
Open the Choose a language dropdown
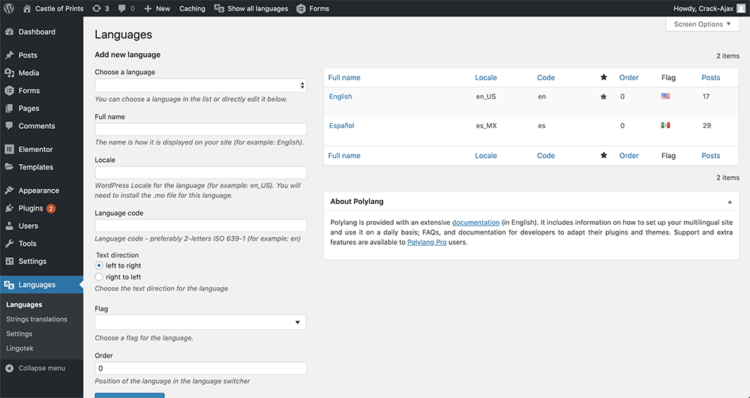point(200,85)
